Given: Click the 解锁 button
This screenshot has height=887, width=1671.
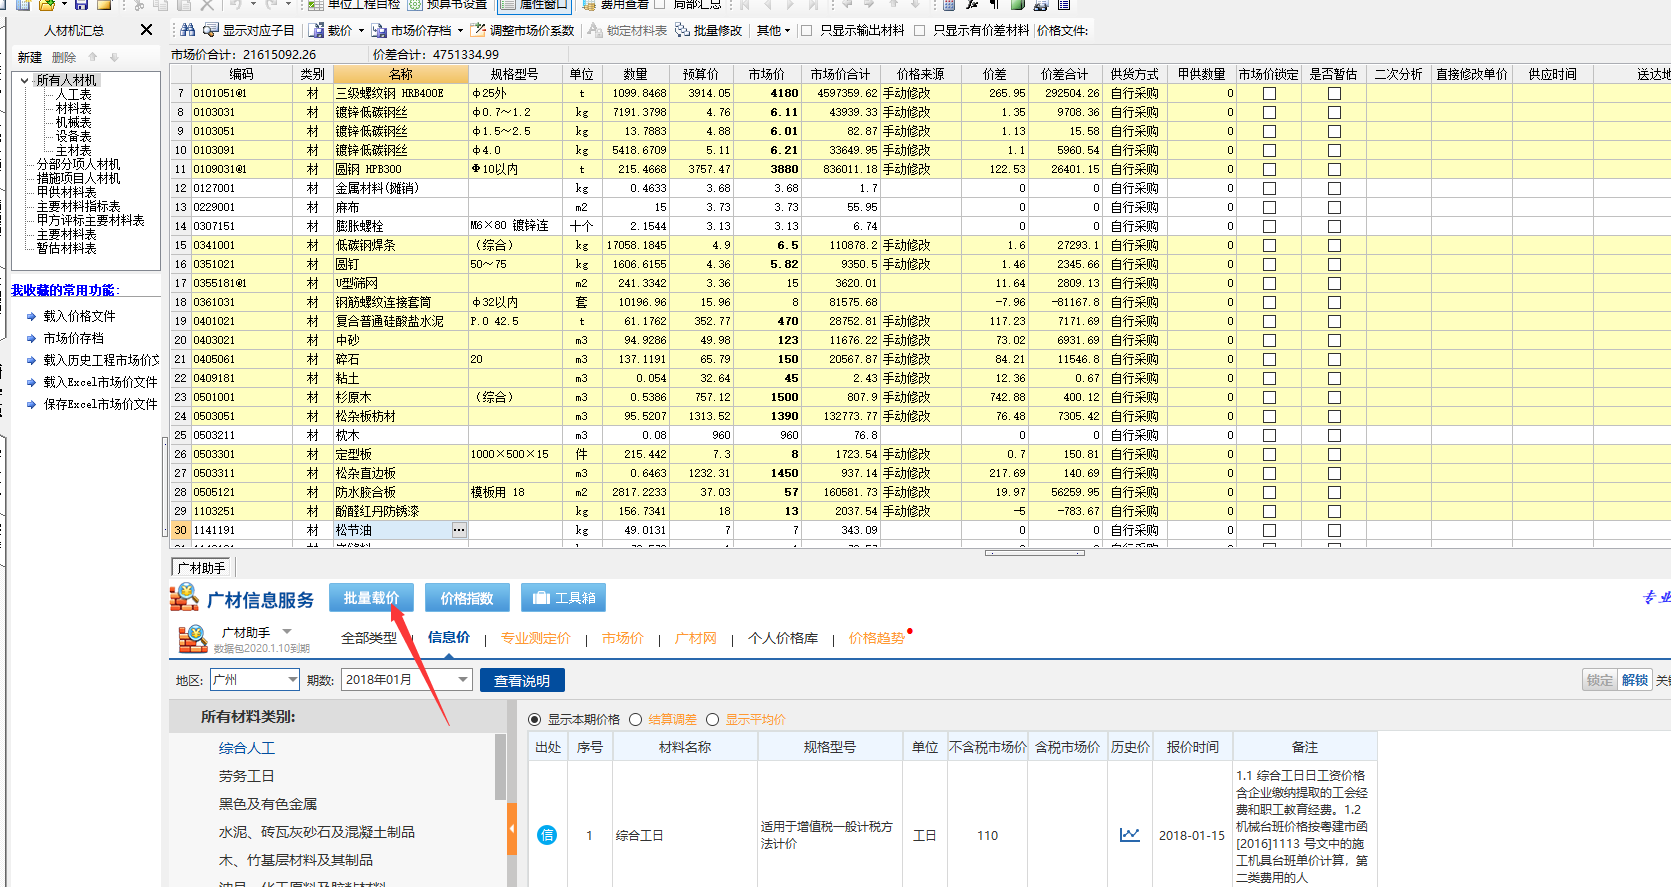Looking at the screenshot, I should [x=1635, y=680].
